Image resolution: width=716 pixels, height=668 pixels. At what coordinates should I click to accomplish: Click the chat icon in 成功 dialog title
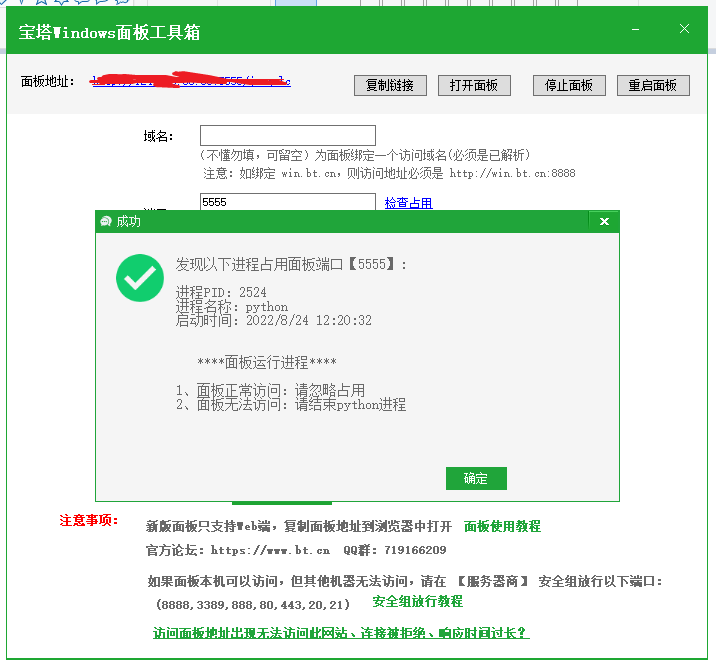tap(106, 221)
